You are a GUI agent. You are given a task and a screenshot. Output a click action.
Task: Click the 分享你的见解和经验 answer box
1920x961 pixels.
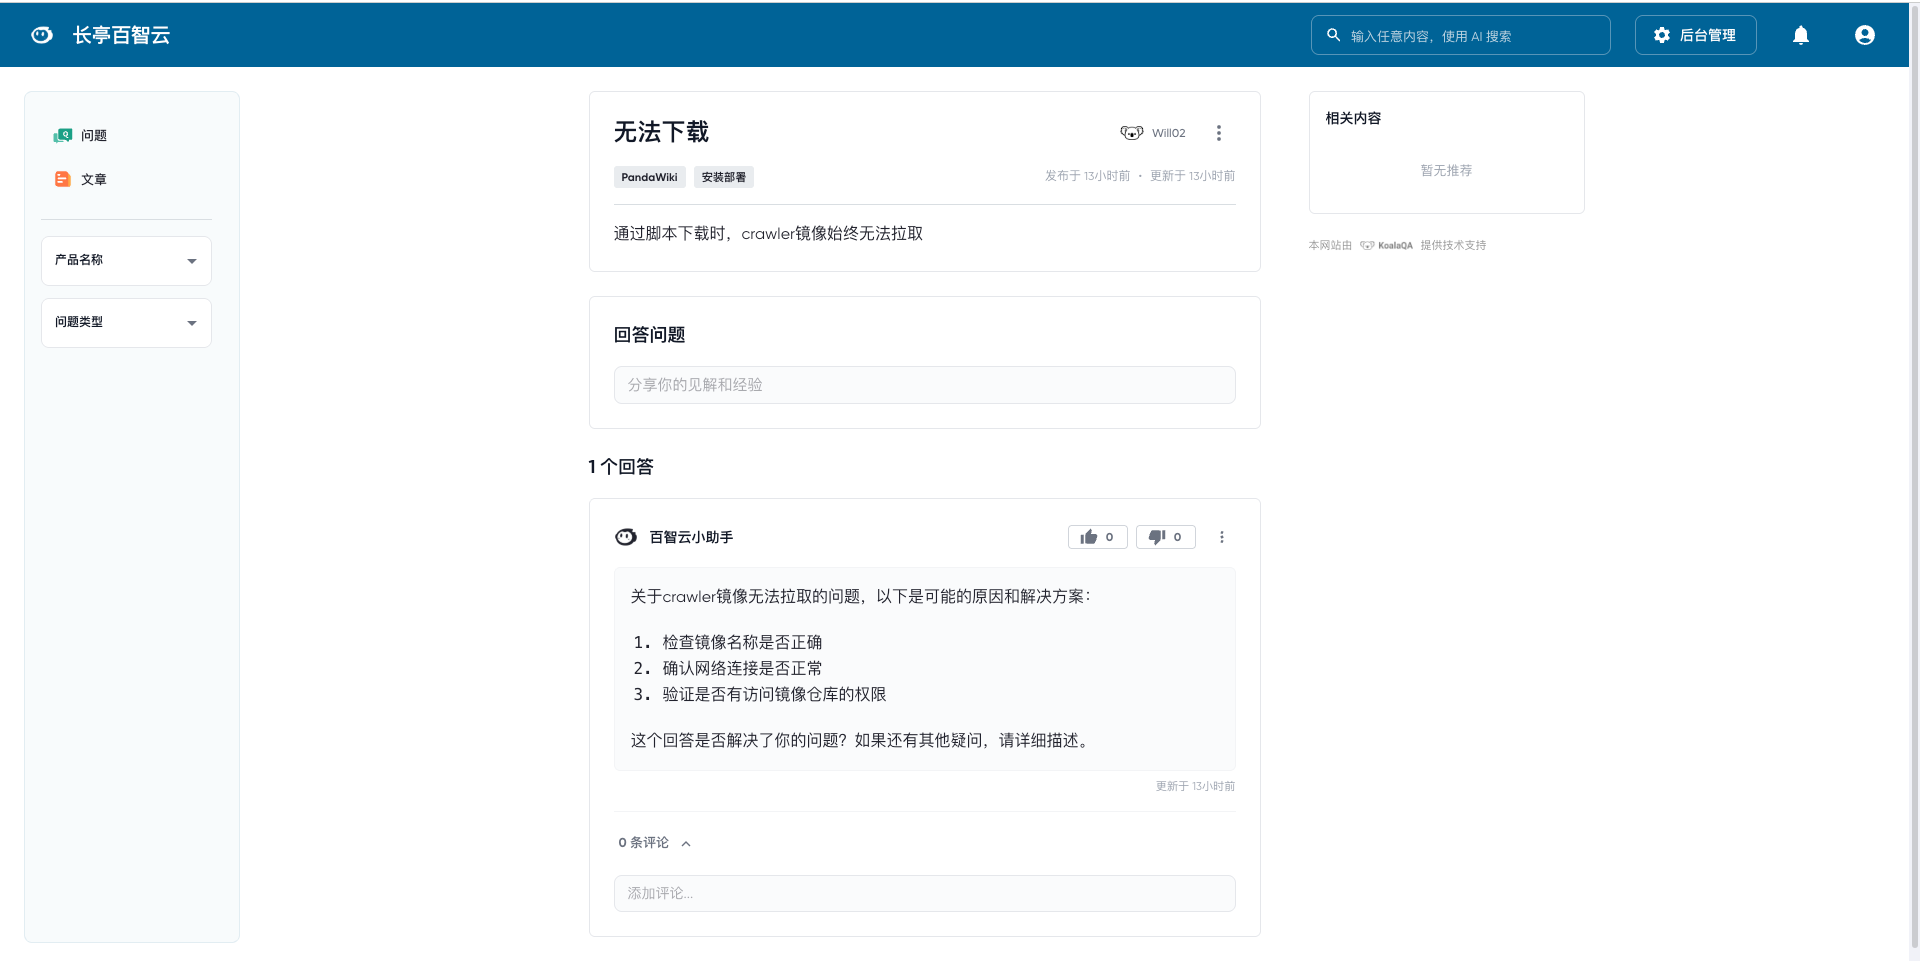point(924,385)
